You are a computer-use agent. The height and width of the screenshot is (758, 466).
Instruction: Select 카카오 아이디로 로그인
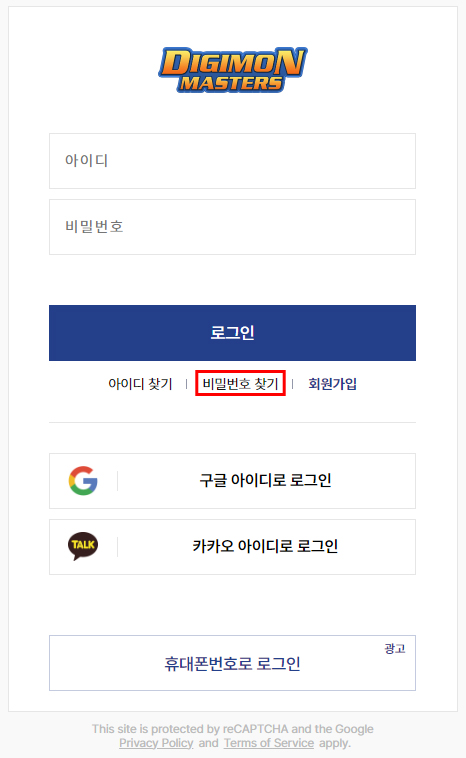[233, 547]
